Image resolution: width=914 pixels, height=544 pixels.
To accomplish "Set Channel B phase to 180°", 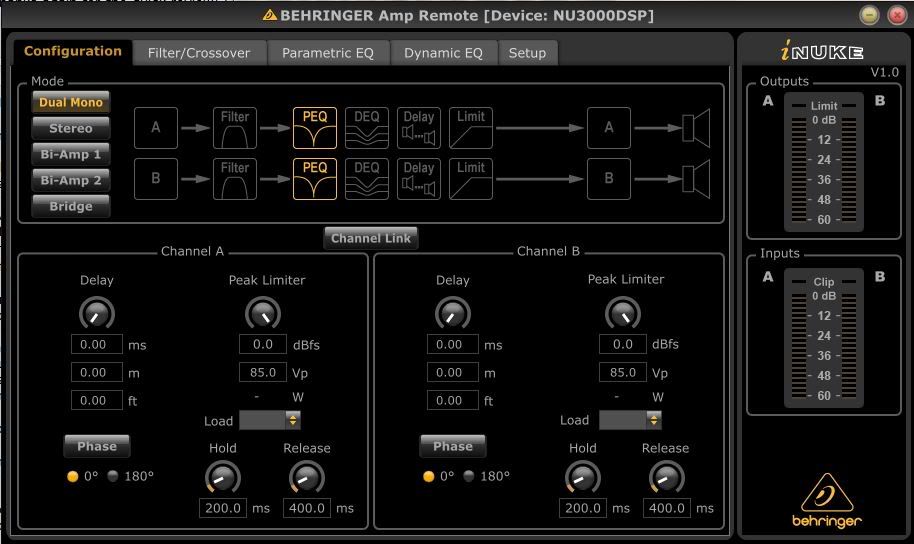I will click(469, 476).
